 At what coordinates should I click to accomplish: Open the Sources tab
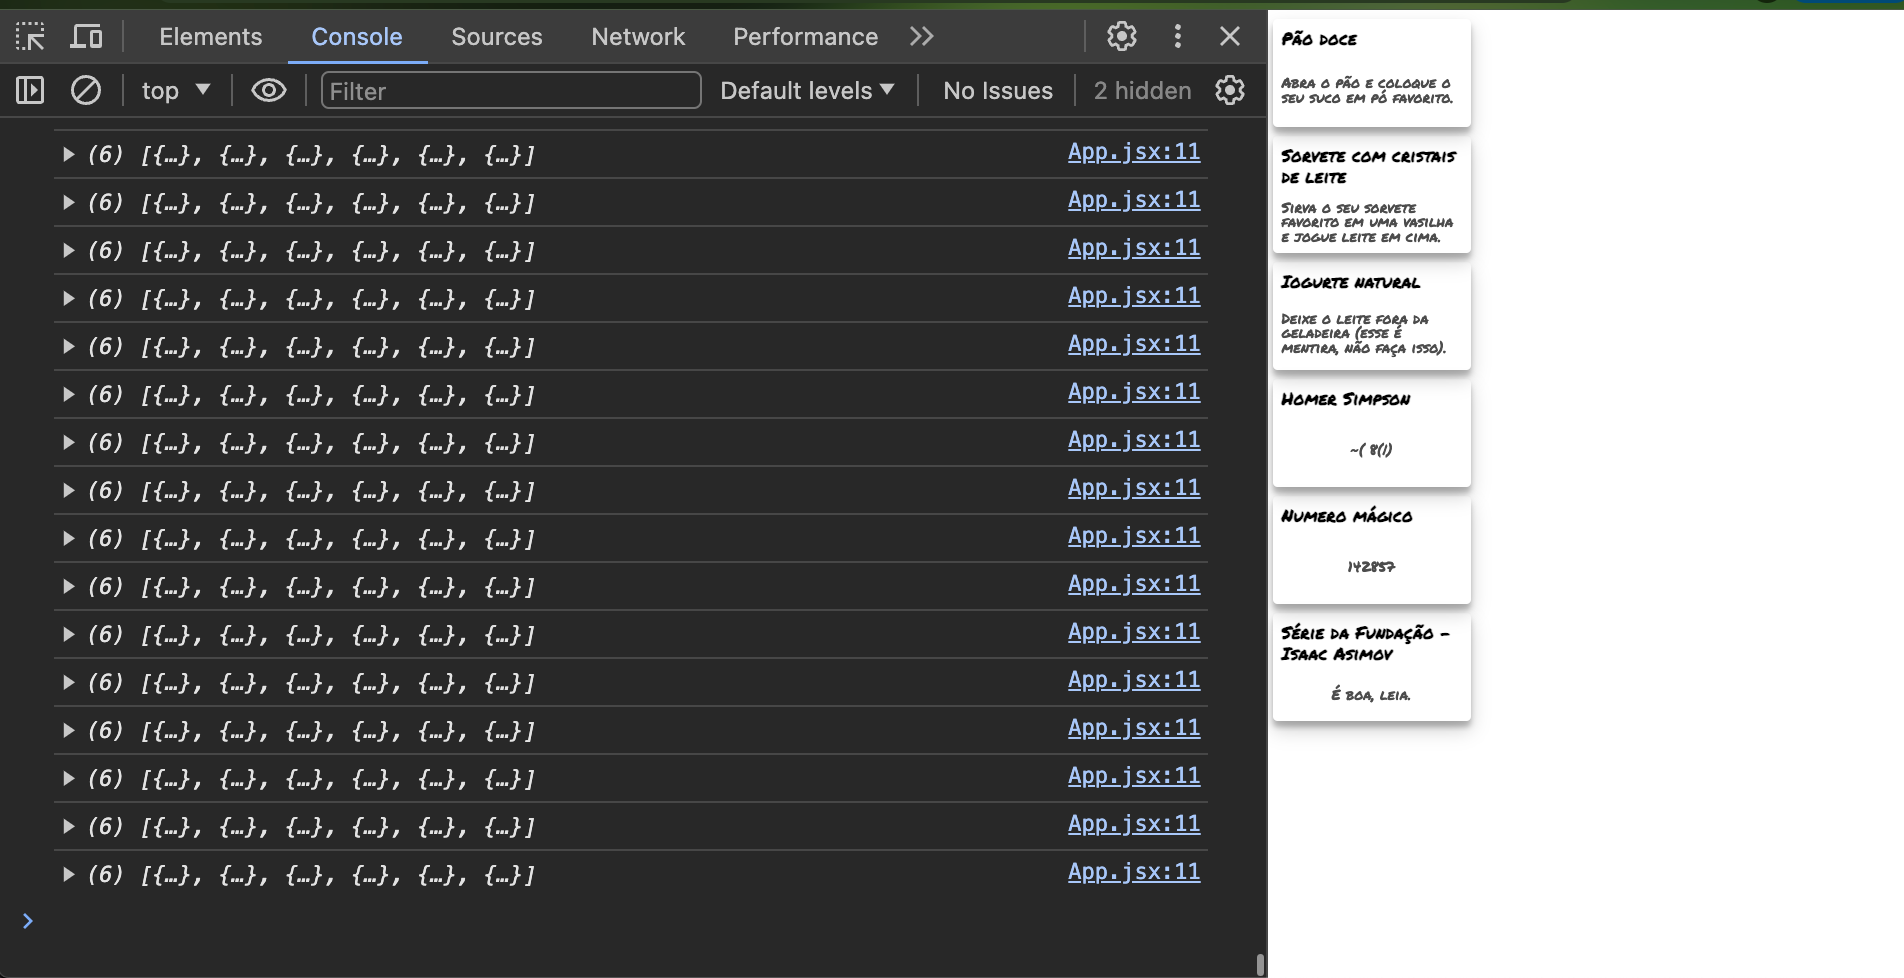click(496, 37)
